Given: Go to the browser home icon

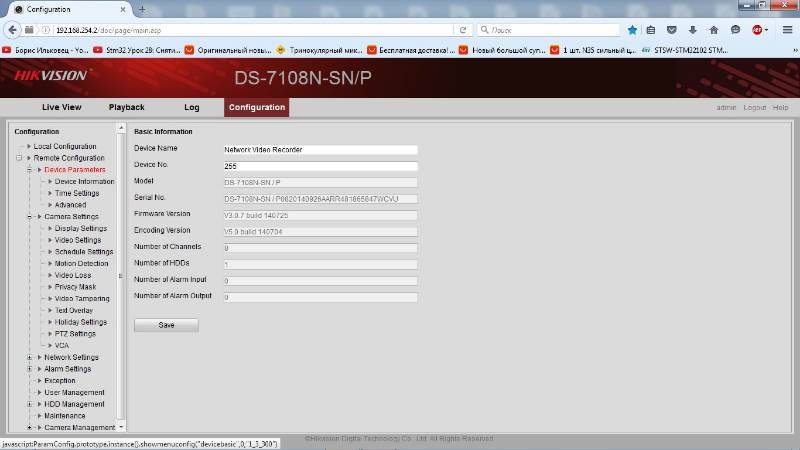Looking at the screenshot, I should 714,30.
